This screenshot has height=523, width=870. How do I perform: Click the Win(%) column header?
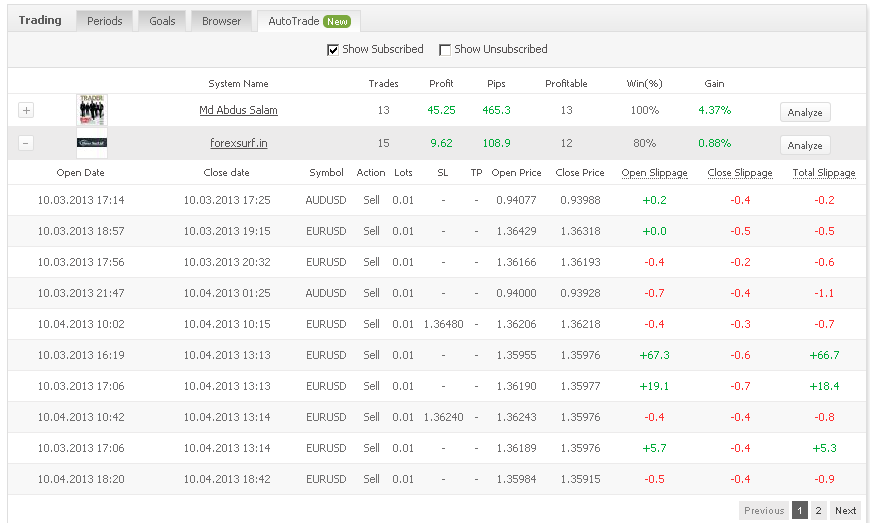point(644,84)
